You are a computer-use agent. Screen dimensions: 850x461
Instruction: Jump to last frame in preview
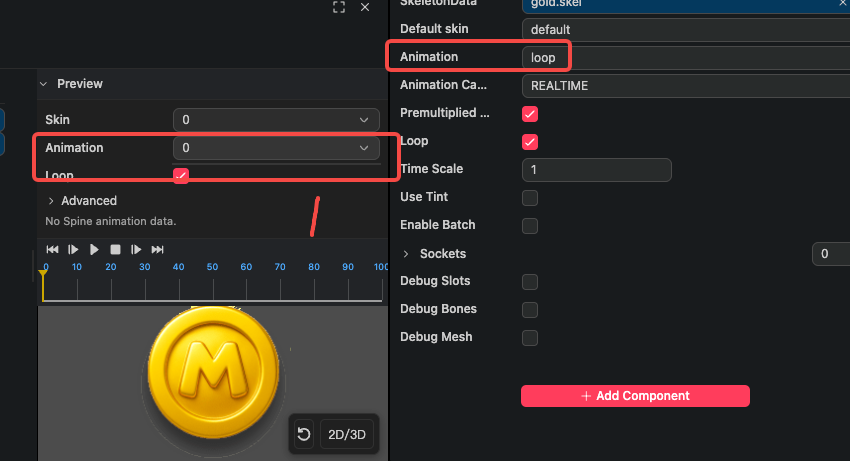(x=157, y=249)
